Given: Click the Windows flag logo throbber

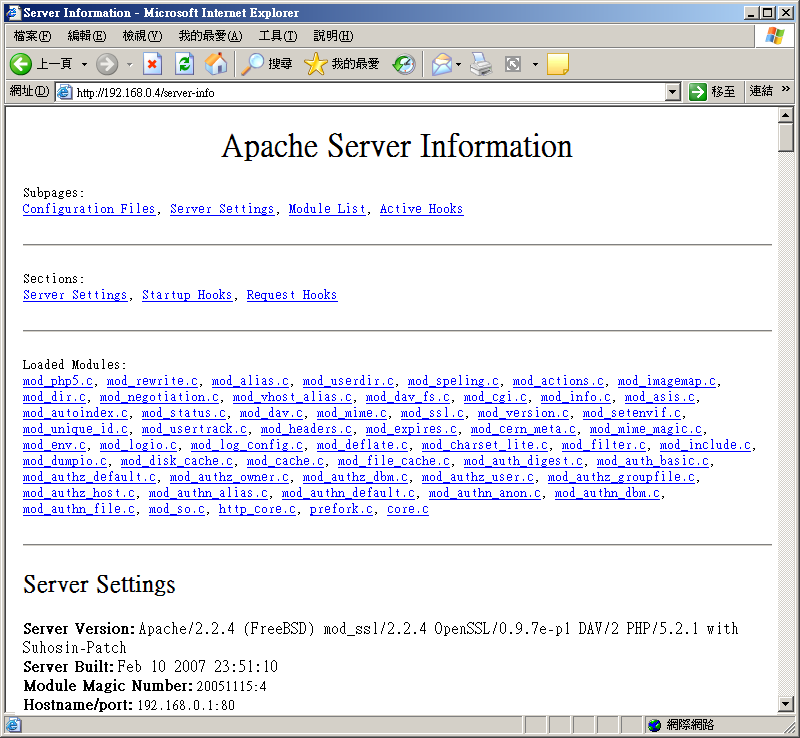Looking at the screenshot, I should (x=774, y=36).
